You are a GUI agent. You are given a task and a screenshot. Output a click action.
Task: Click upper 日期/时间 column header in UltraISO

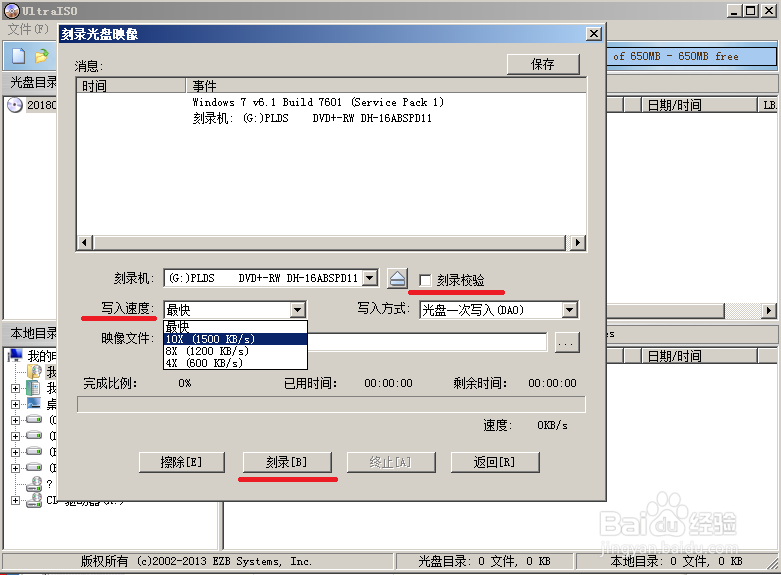point(699,105)
